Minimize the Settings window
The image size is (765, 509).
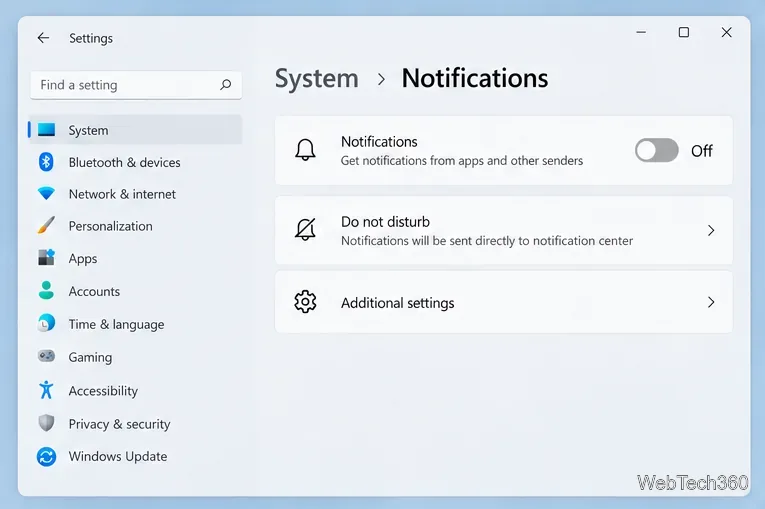pyautogui.click(x=641, y=32)
